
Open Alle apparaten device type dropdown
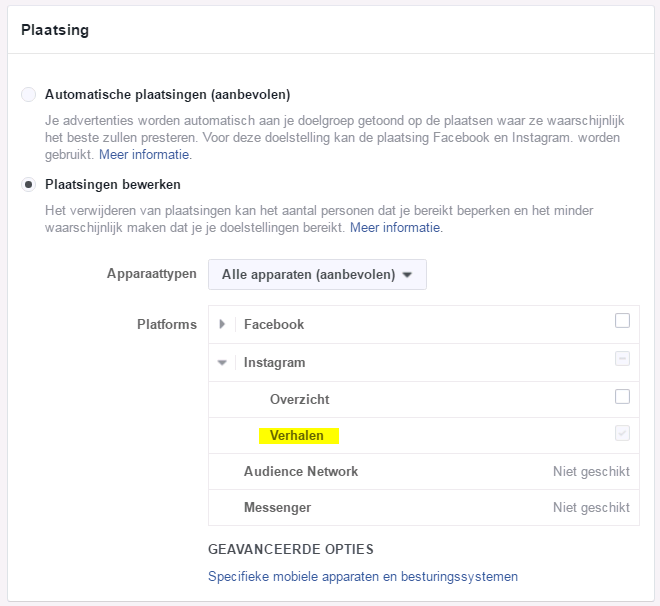317,274
